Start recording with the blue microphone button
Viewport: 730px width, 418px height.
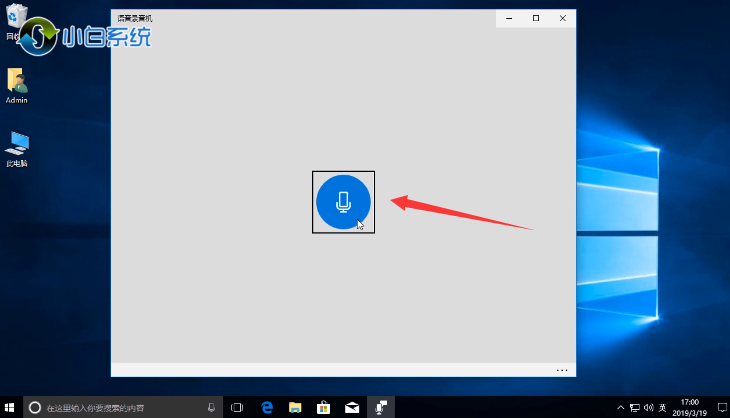pos(343,202)
